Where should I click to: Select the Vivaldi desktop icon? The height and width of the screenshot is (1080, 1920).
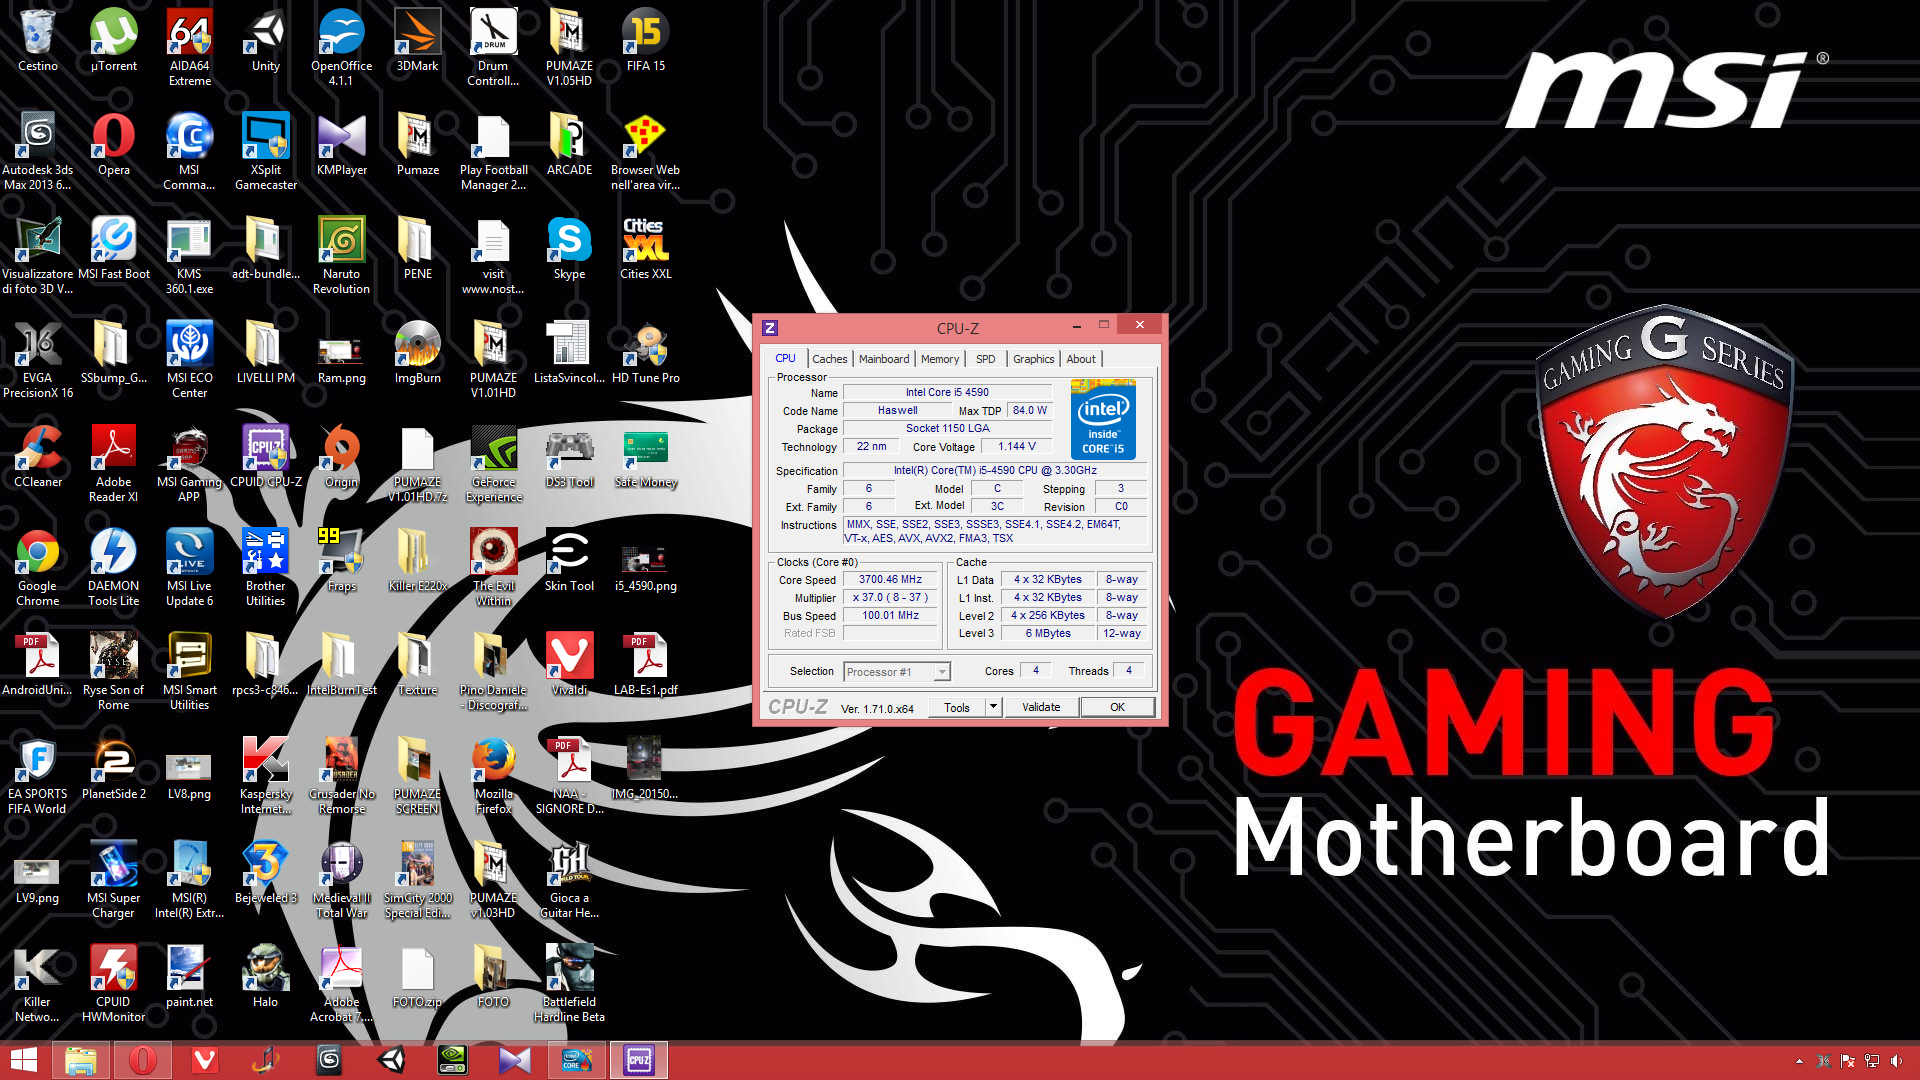pos(569,664)
